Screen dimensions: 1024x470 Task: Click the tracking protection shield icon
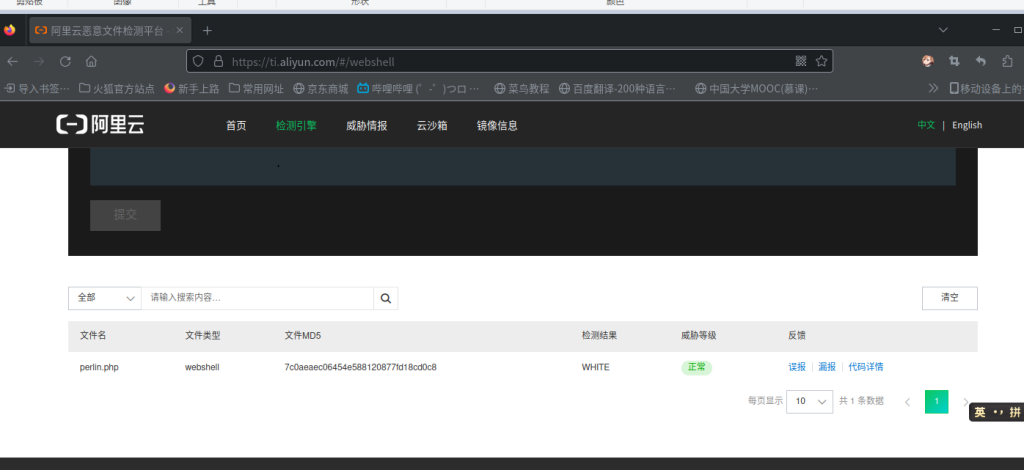(x=199, y=61)
